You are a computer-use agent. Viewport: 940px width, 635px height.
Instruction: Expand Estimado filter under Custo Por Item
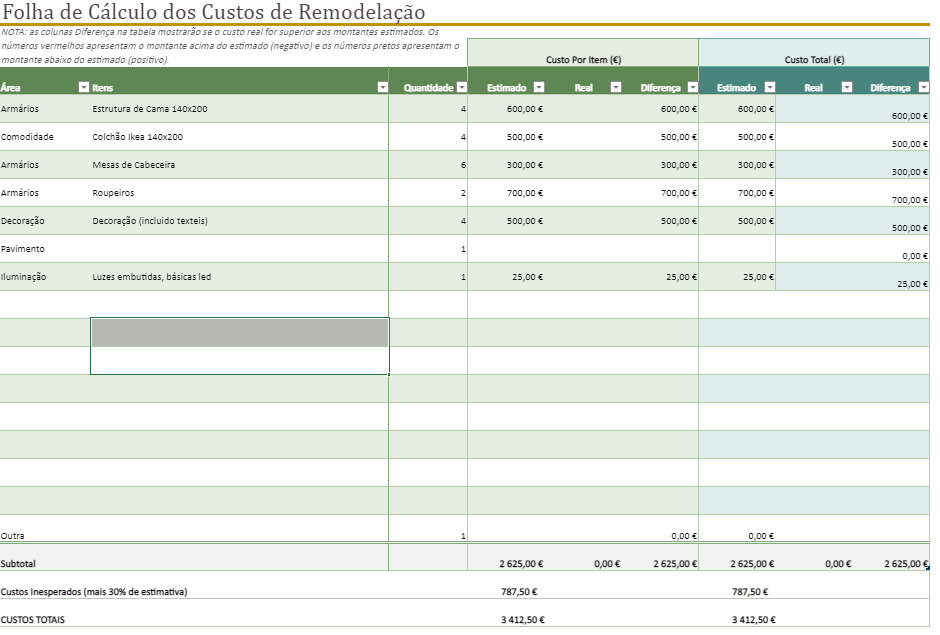coord(539,88)
